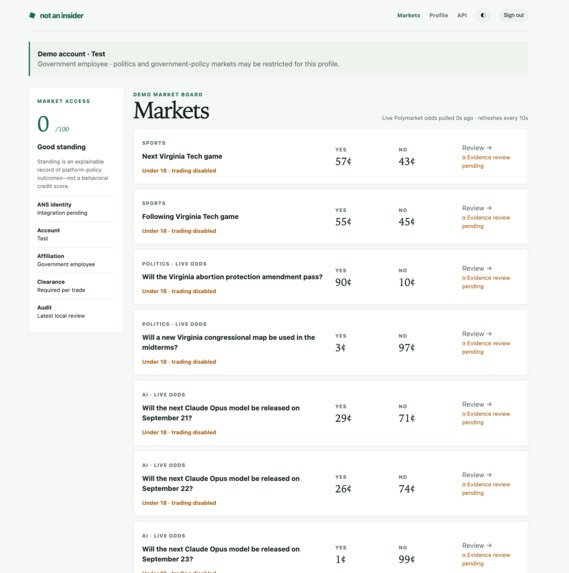This screenshot has width=569, height=573.
Task: Open Review for Following Virginia Tech game
Action: coord(477,208)
